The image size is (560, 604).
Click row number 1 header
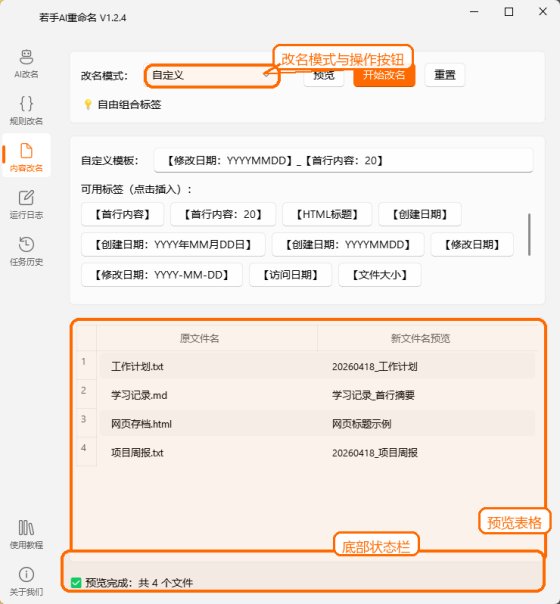click(x=86, y=365)
